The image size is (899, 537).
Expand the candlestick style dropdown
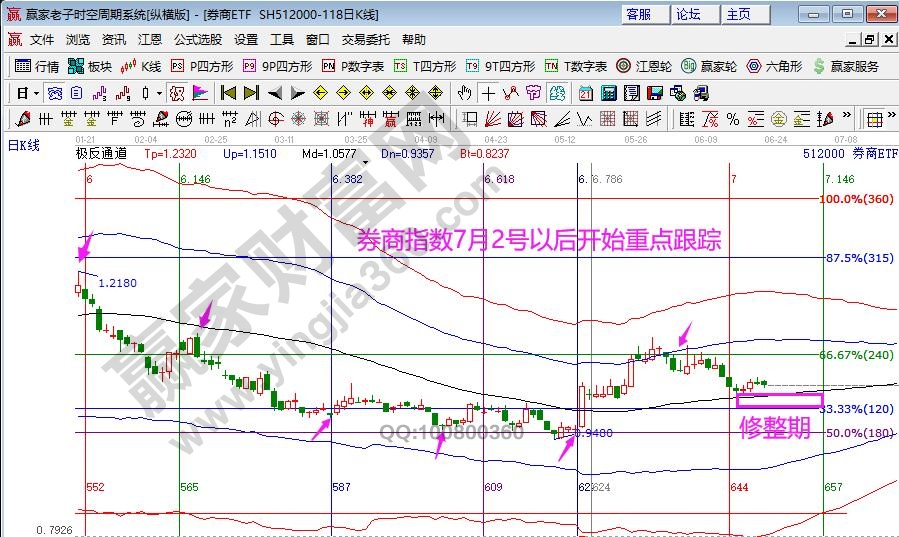pos(159,93)
